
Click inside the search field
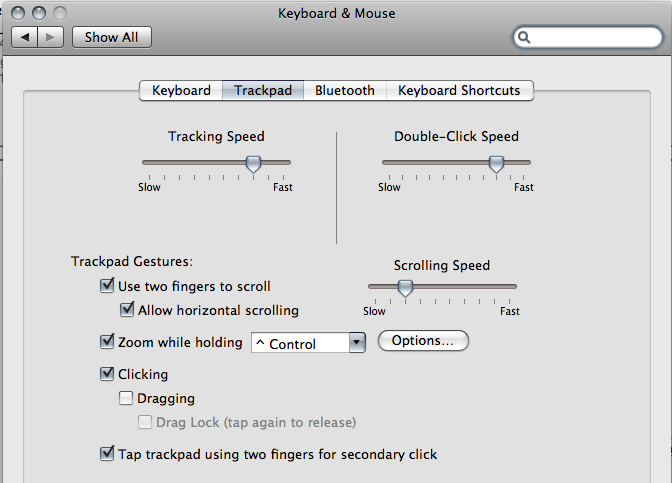596,37
